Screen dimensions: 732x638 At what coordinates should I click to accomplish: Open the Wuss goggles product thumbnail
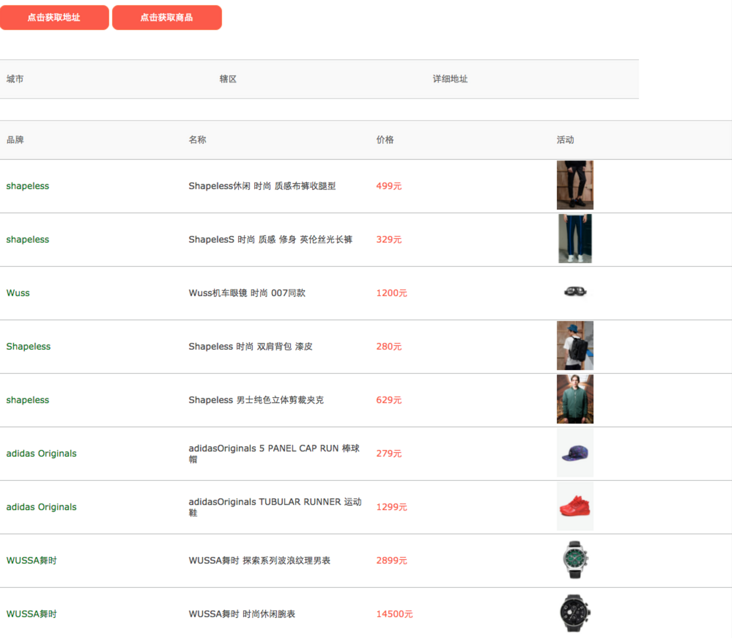(575, 292)
